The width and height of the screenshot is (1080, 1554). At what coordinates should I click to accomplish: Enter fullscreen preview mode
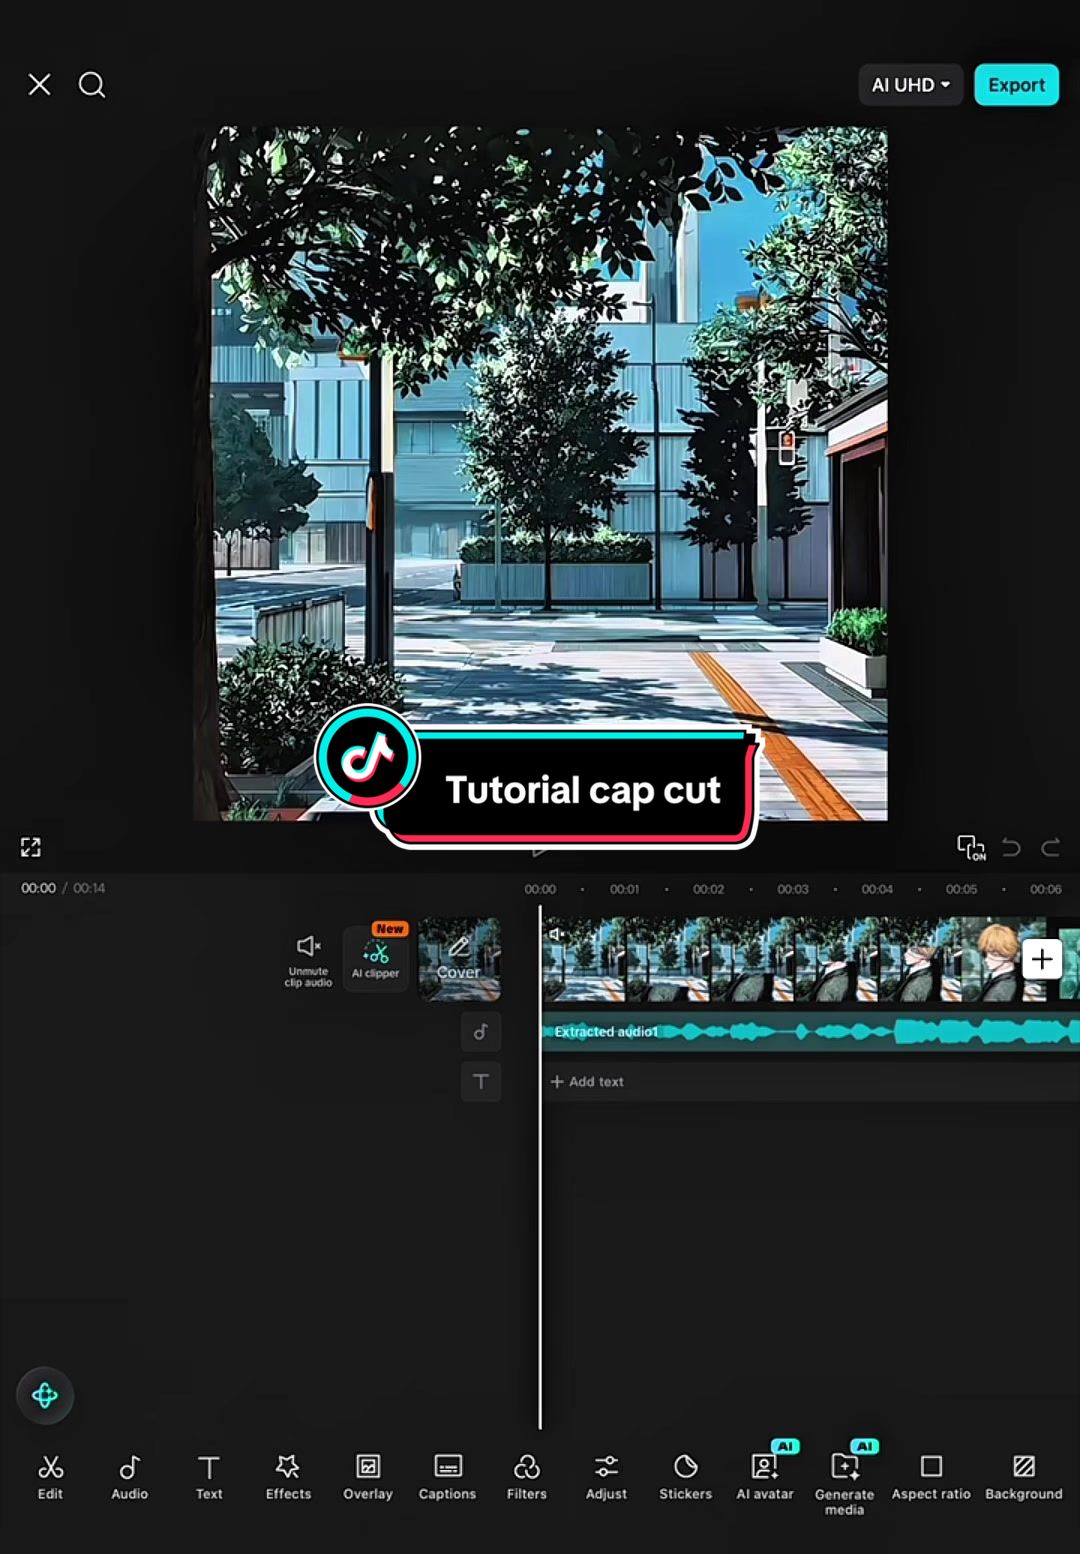[x=31, y=848]
